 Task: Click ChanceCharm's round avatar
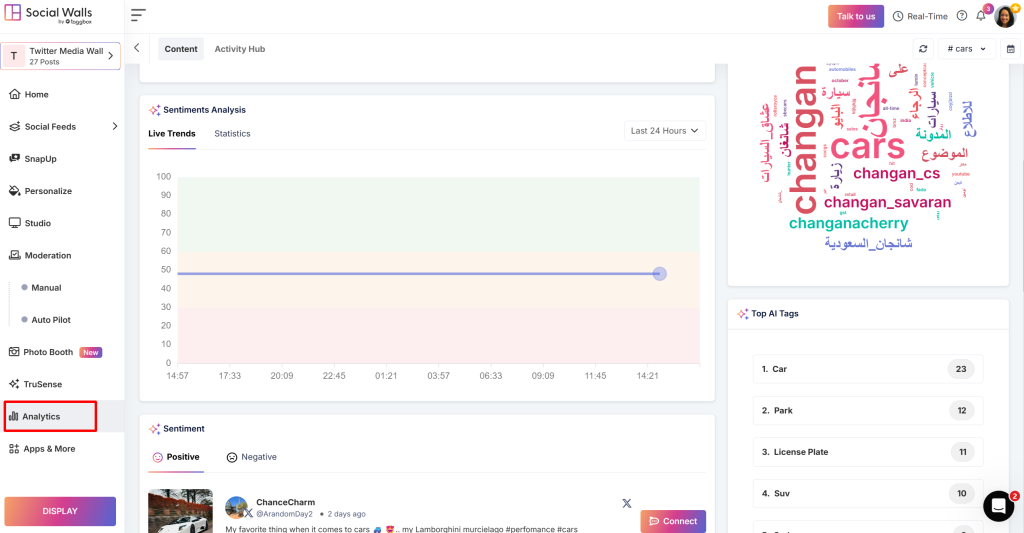point(236,508)
